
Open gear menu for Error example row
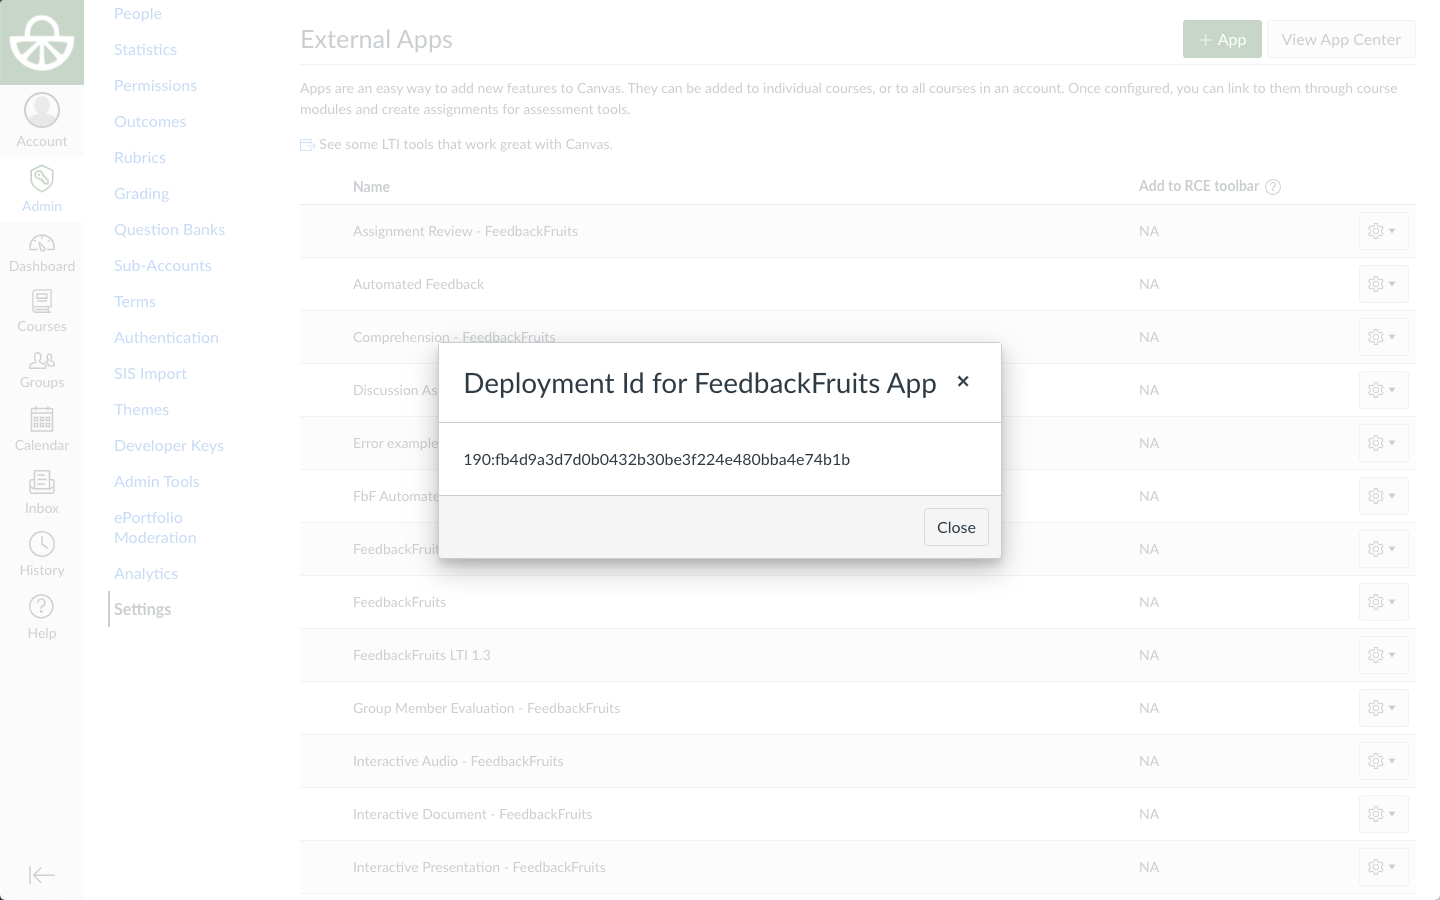(1384, 443)
